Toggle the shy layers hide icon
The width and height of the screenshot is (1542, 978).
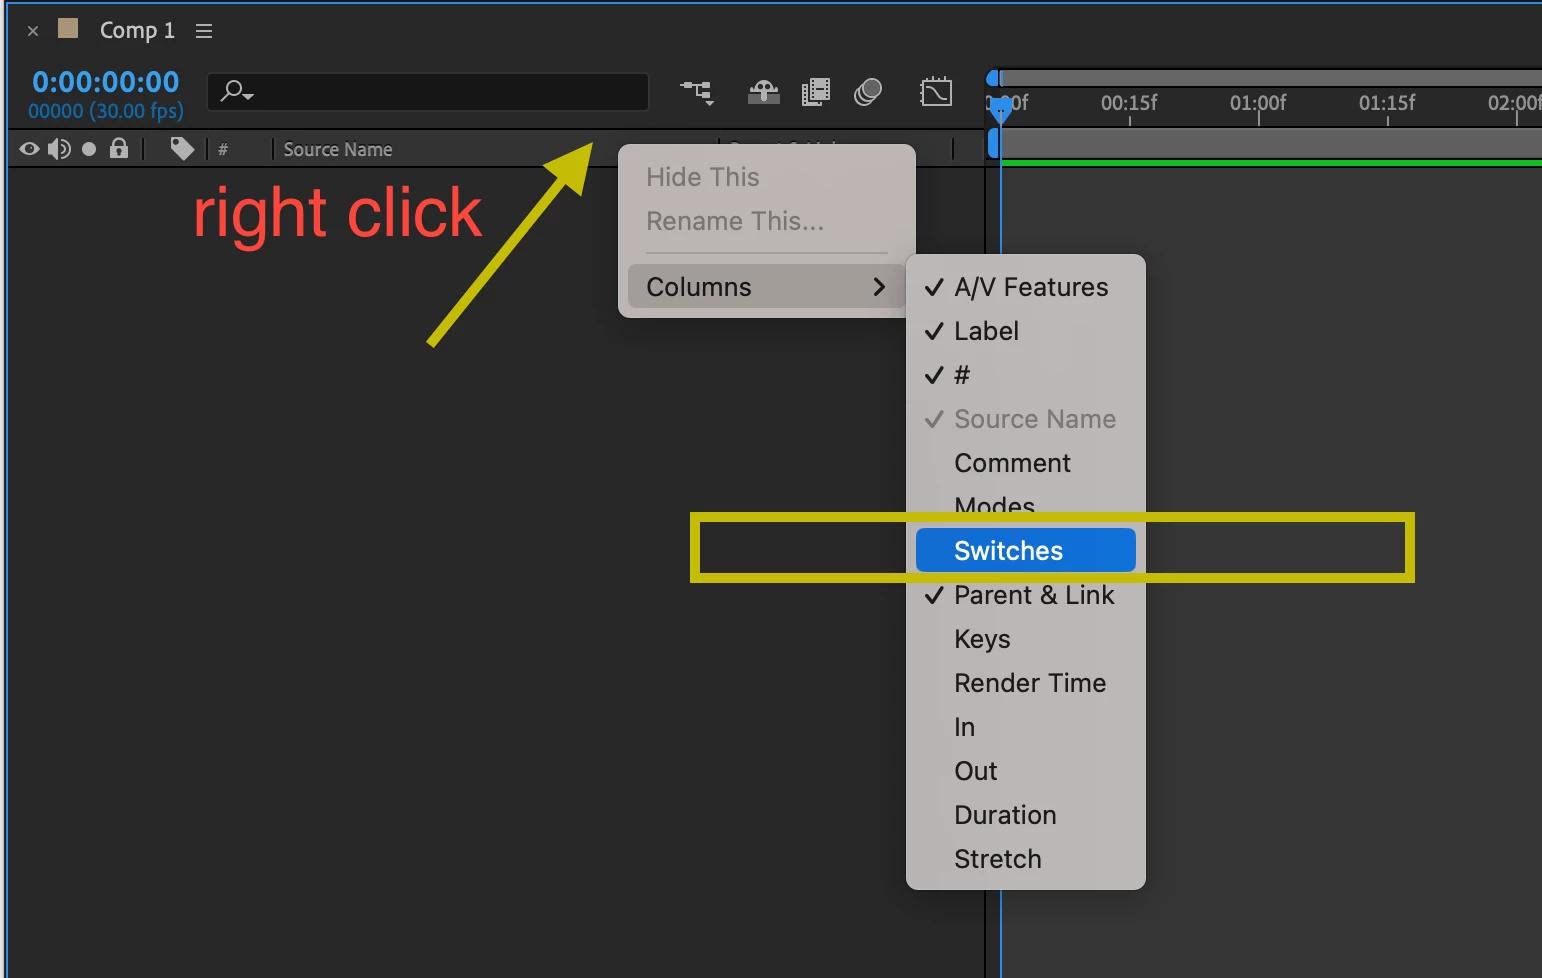click(764, 92)
